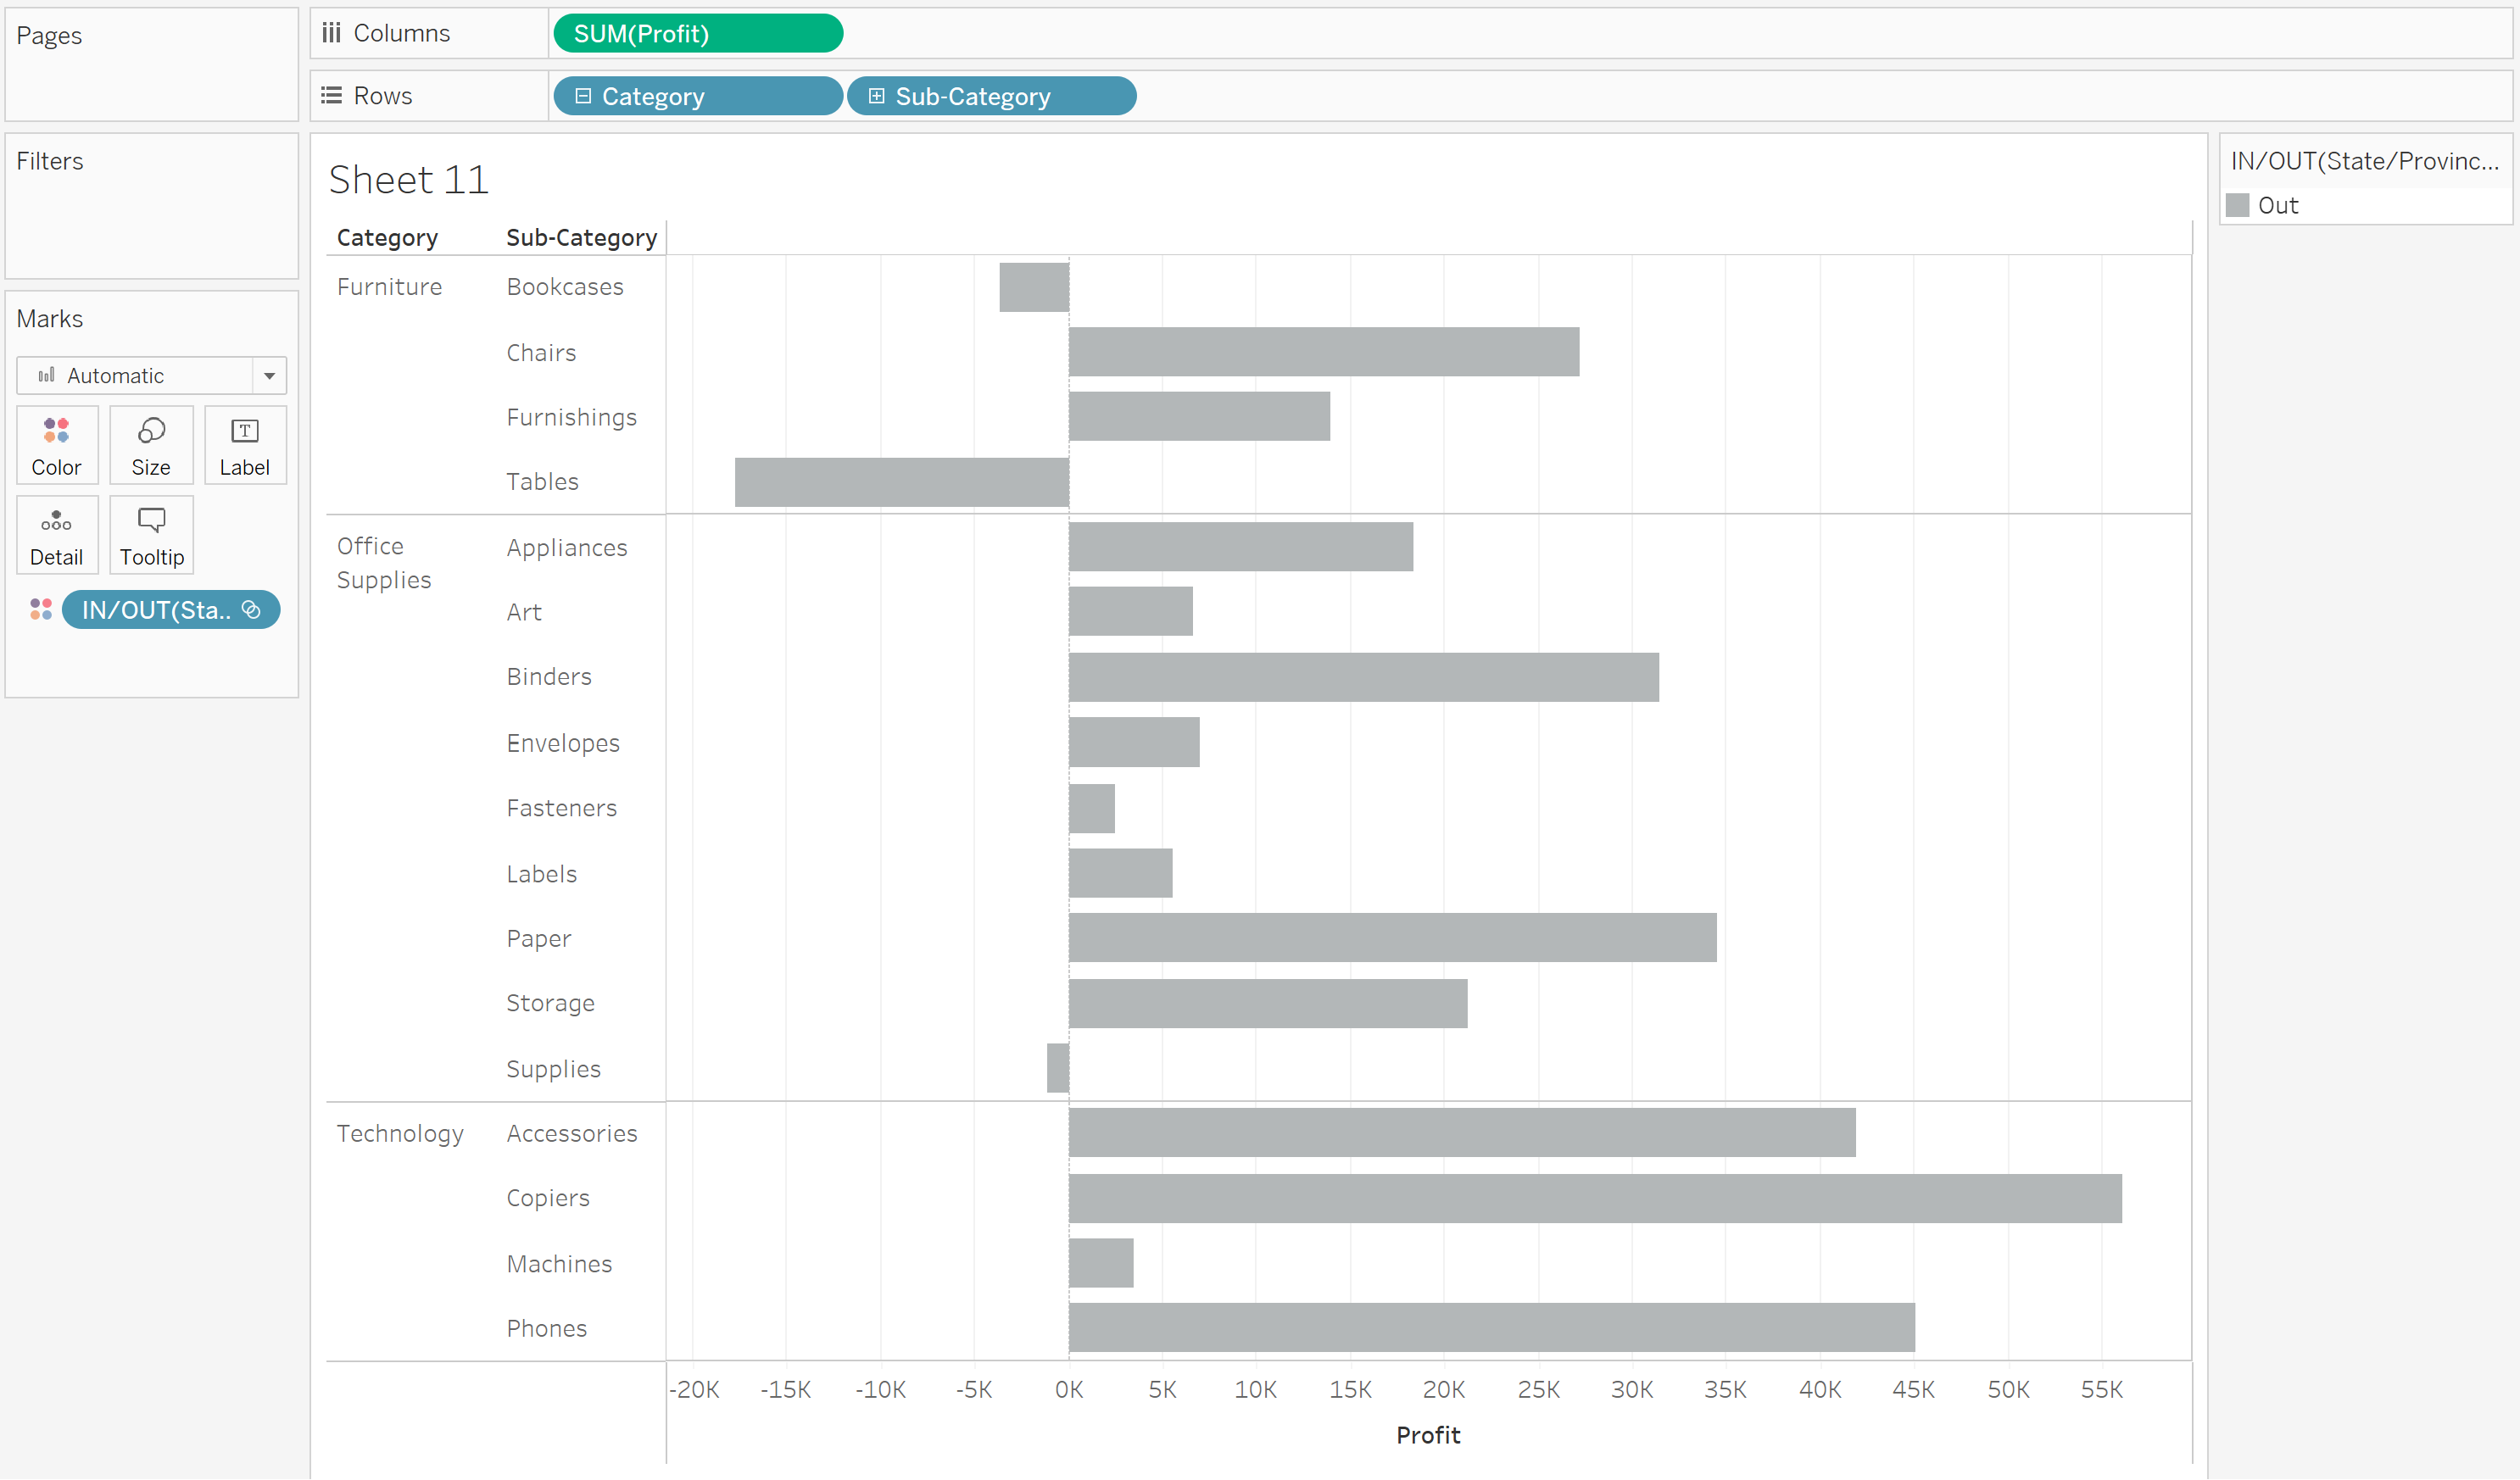Viewport: 2520px width, 1480px height.
Task: Click the Category column header
Action: pyautogui.click(x=387, y=238)
